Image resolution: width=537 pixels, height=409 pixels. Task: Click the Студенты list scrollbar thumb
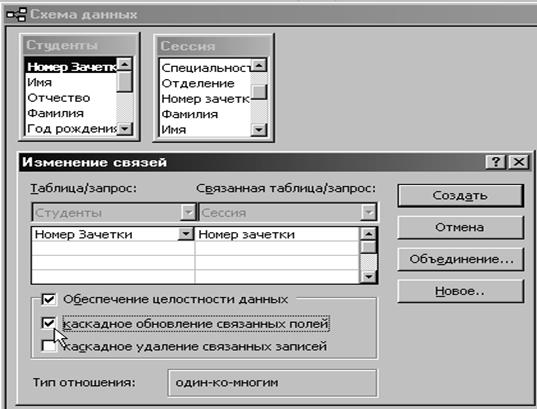tap(124, 82)
